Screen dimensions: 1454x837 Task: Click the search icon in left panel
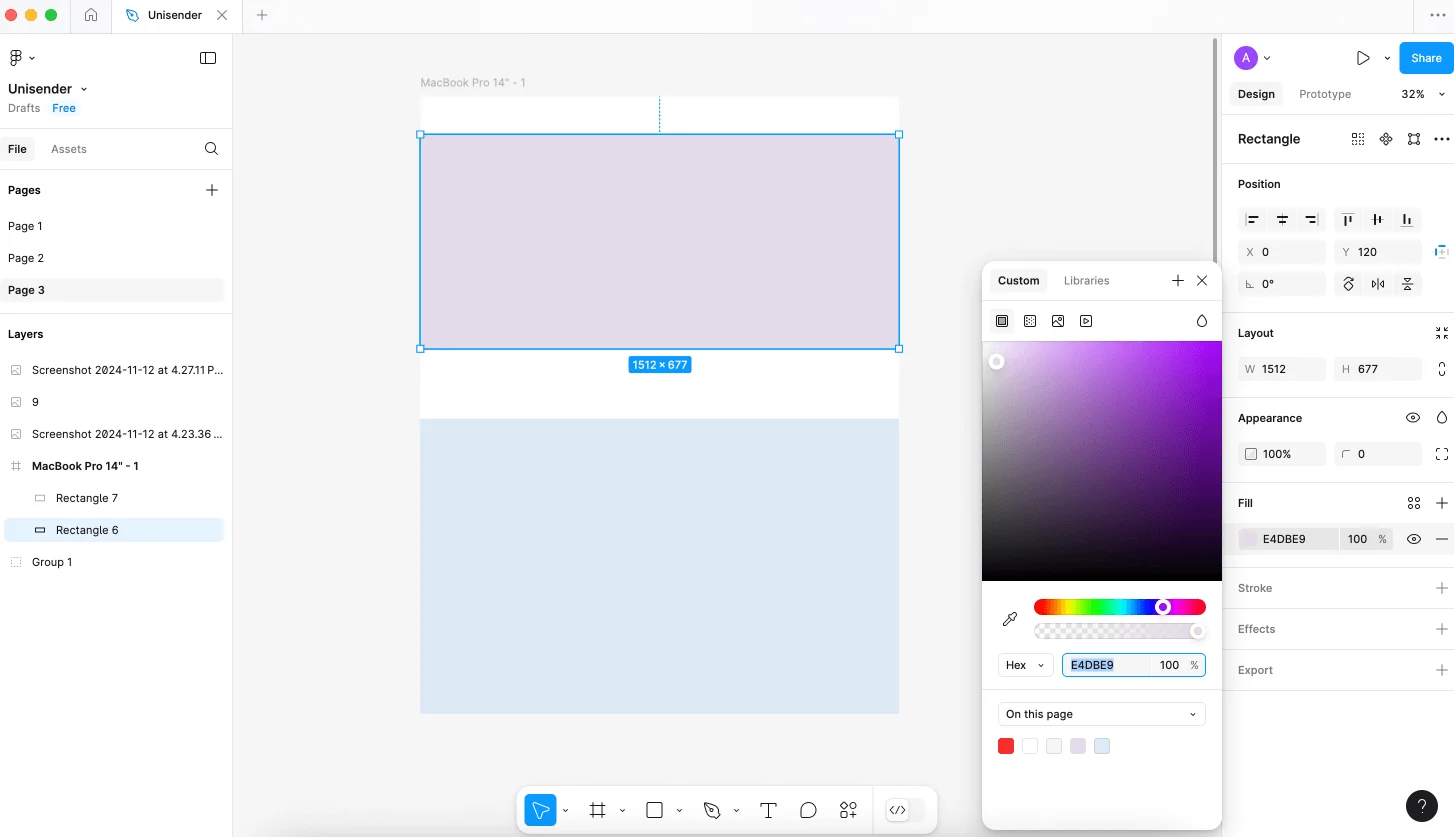[211, 149]
